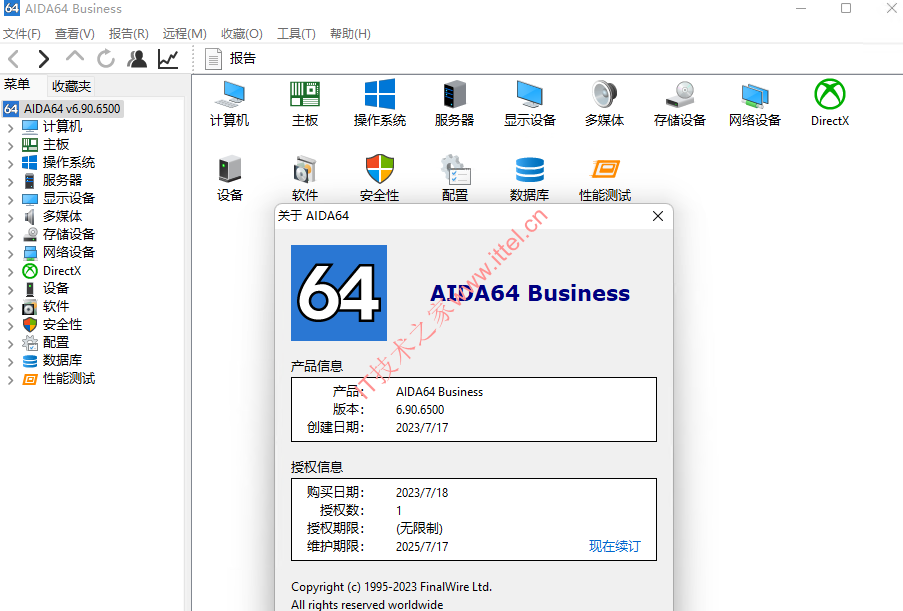Open the 工具(T) menu
Image resolution: width=903 pixels, height=611 pixels.
pos(296,34)
